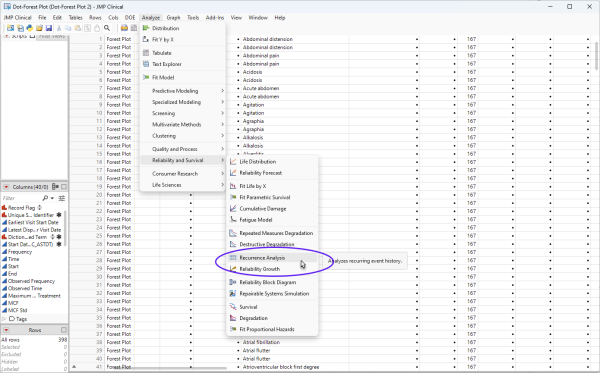Open the DOE menu
The image size is (600, 373).
[130, 18]
